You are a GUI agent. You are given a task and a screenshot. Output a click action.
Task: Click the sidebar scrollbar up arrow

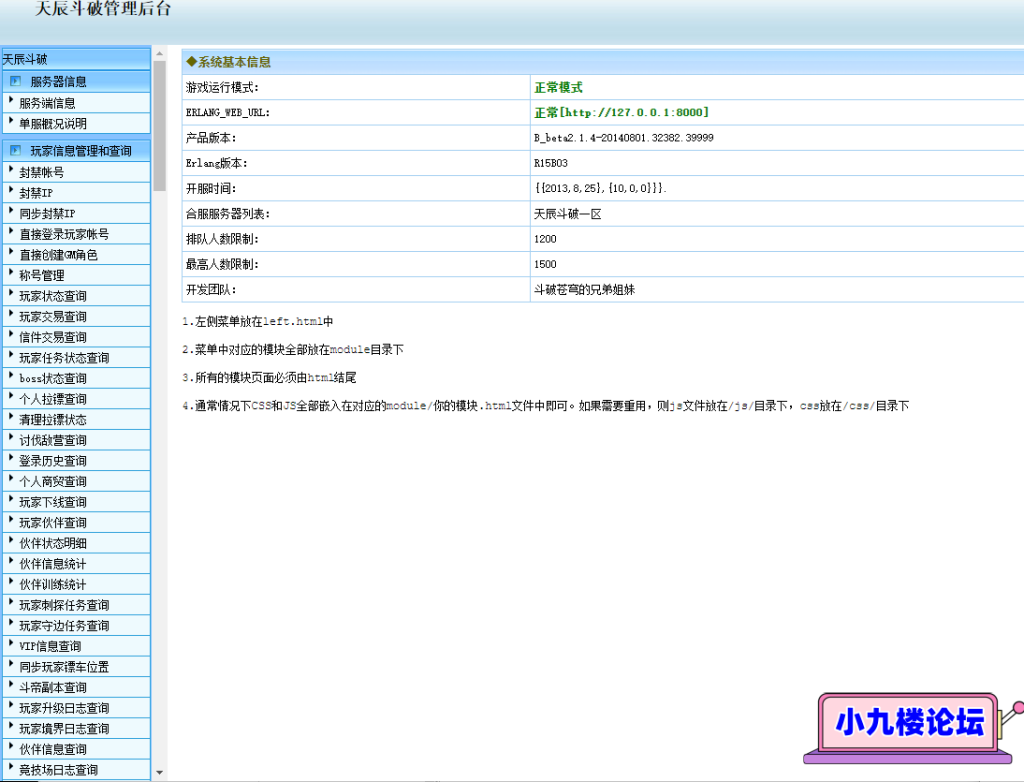click(x=159, y=54)
